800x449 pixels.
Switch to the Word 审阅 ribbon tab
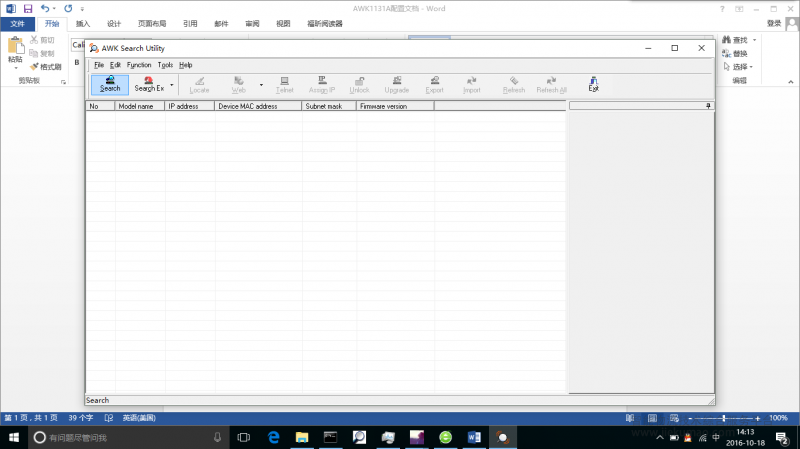[x=252, y=23]
